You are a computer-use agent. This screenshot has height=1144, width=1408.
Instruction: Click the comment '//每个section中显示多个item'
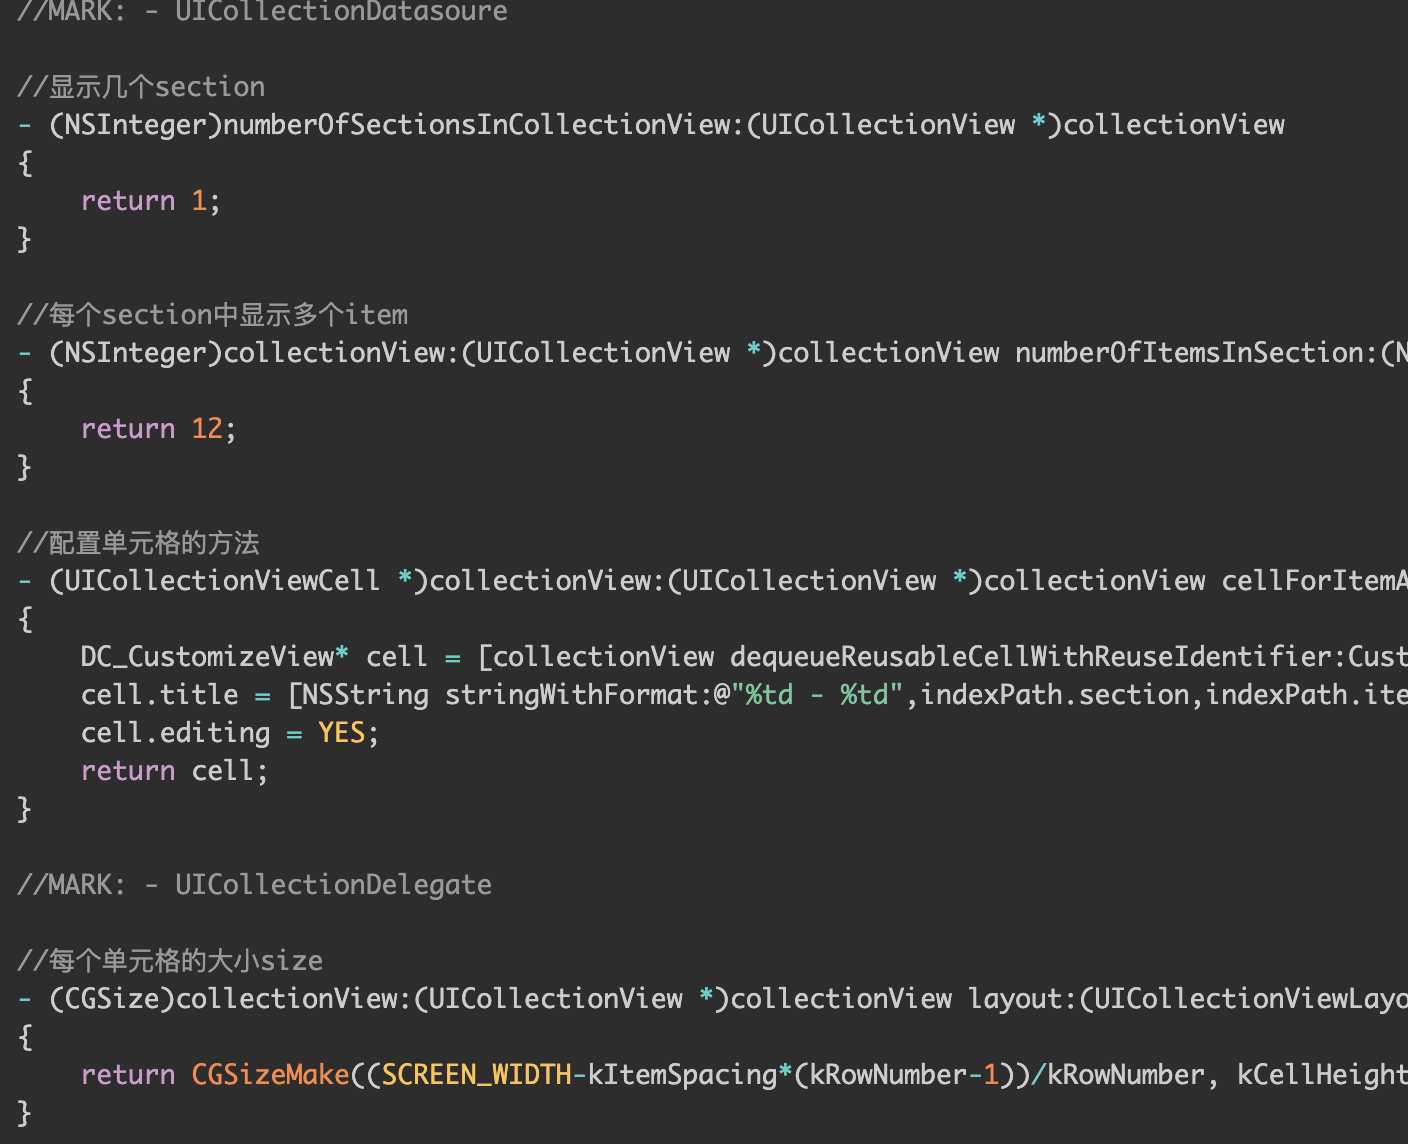[x=212, y=315]
